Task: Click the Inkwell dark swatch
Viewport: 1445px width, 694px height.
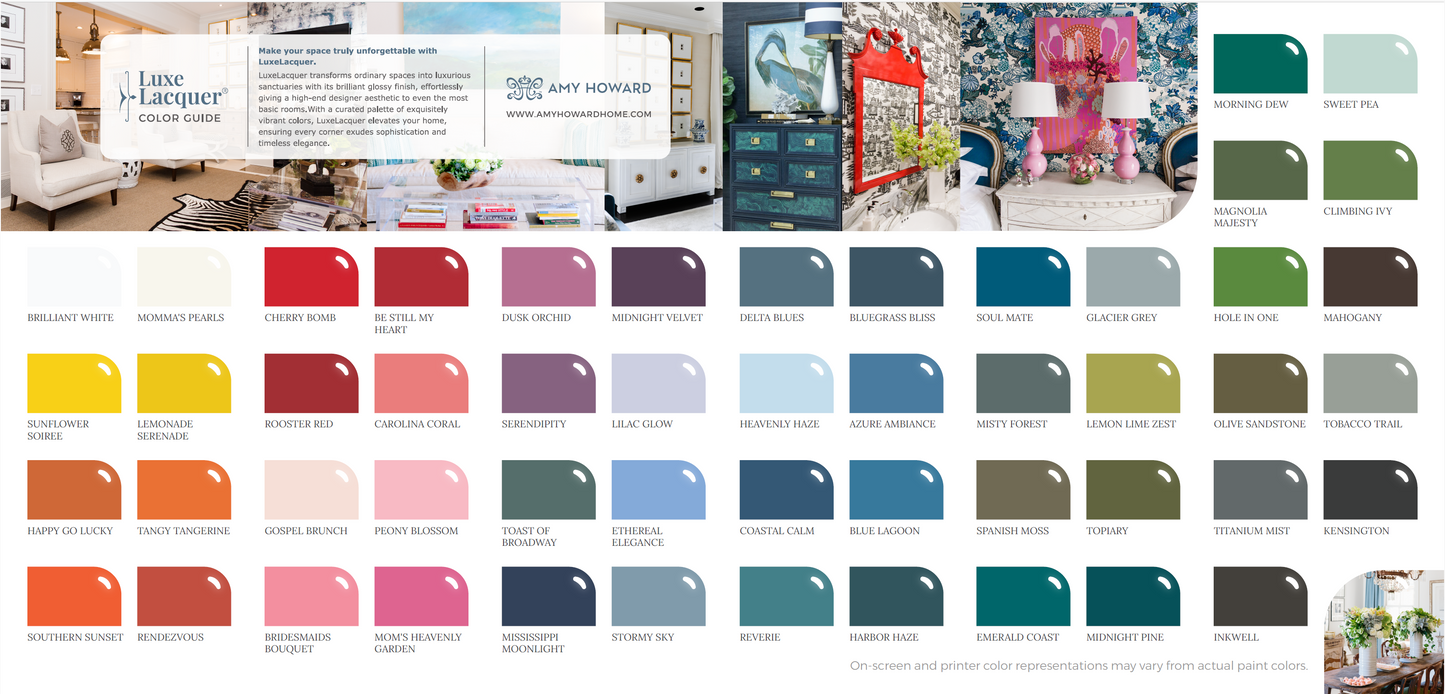Action: click(x=1260, y=596)
